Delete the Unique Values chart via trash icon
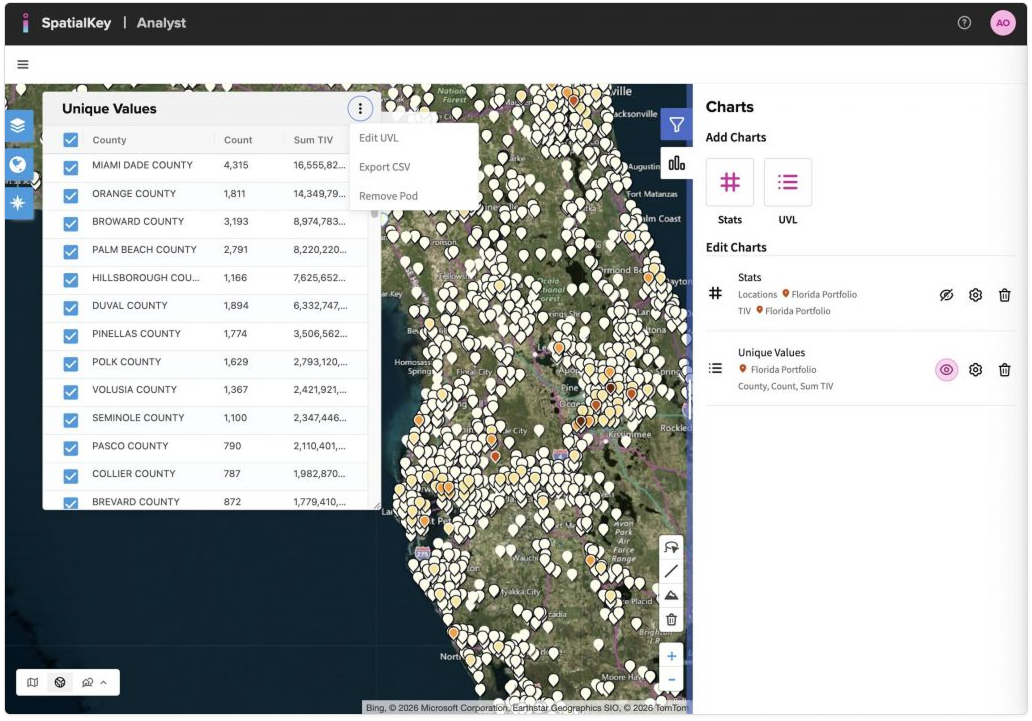The height and width of the screenshot is (721, 1032). click(1004, 370)
